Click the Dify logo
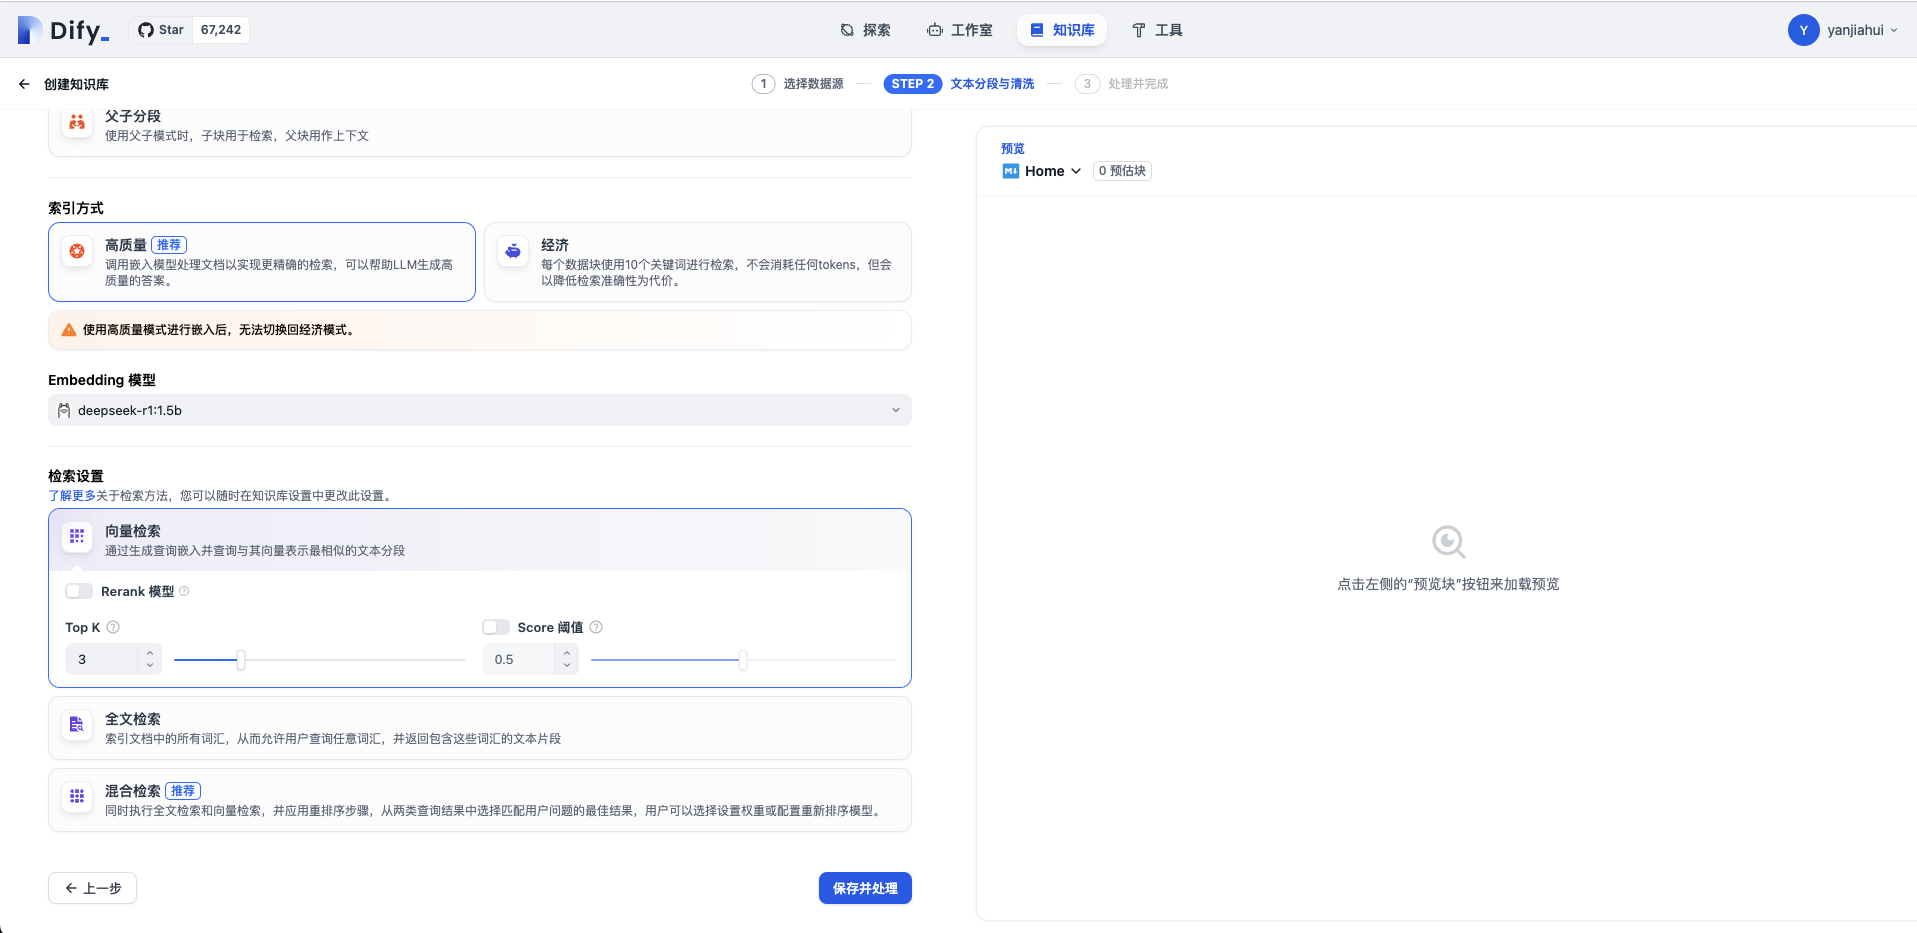Viewport: 1917px width, 933px height. point(63,30)
